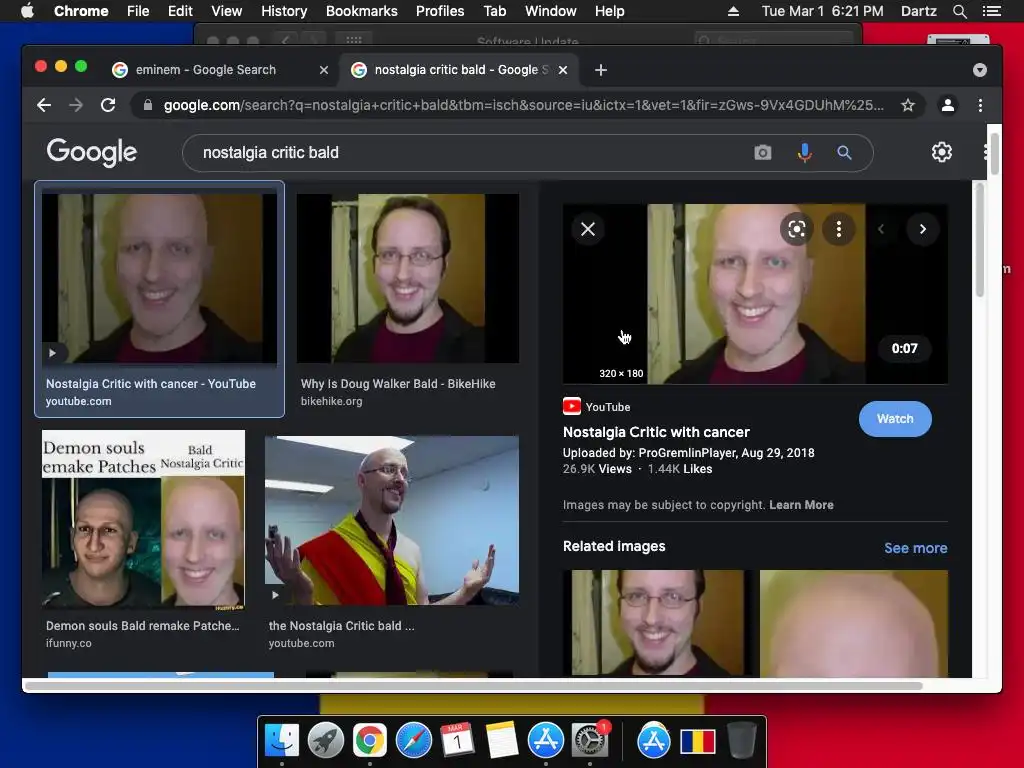View site info via padlock icon
This screenshot has width=1024, height=768.
pyautogui.click(x=148, y=105)
